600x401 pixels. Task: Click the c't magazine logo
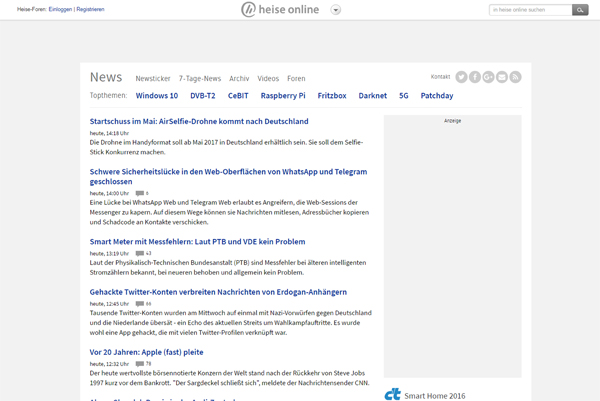point(393,394)
